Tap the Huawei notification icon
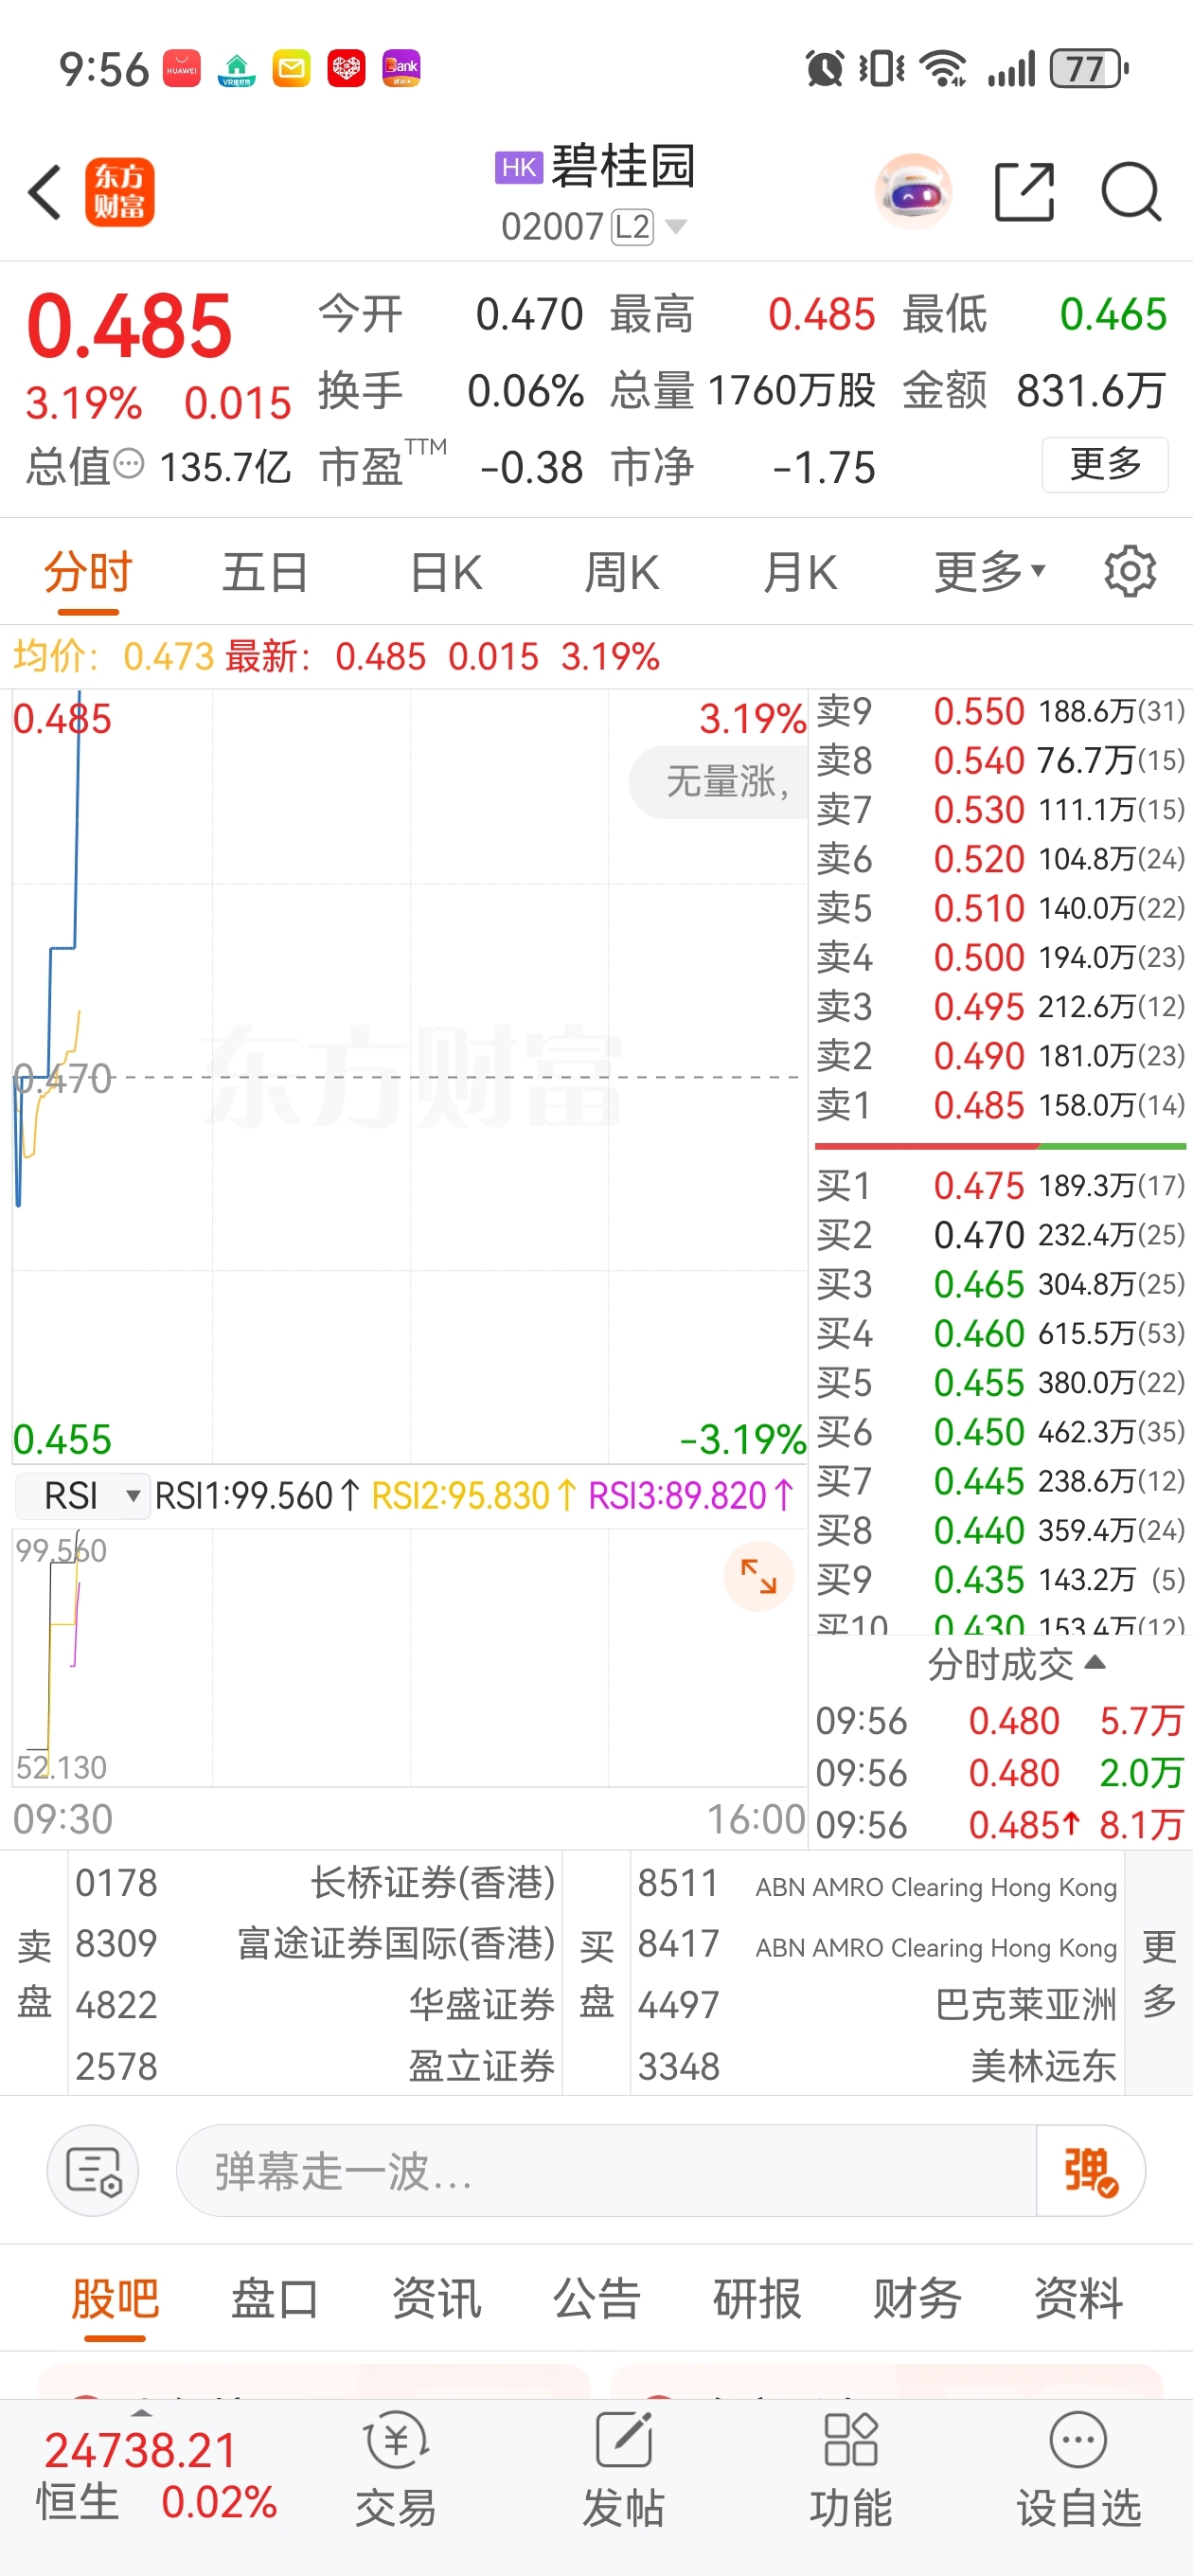This screenshot has width=1193, height=2576. click(181, 69)
